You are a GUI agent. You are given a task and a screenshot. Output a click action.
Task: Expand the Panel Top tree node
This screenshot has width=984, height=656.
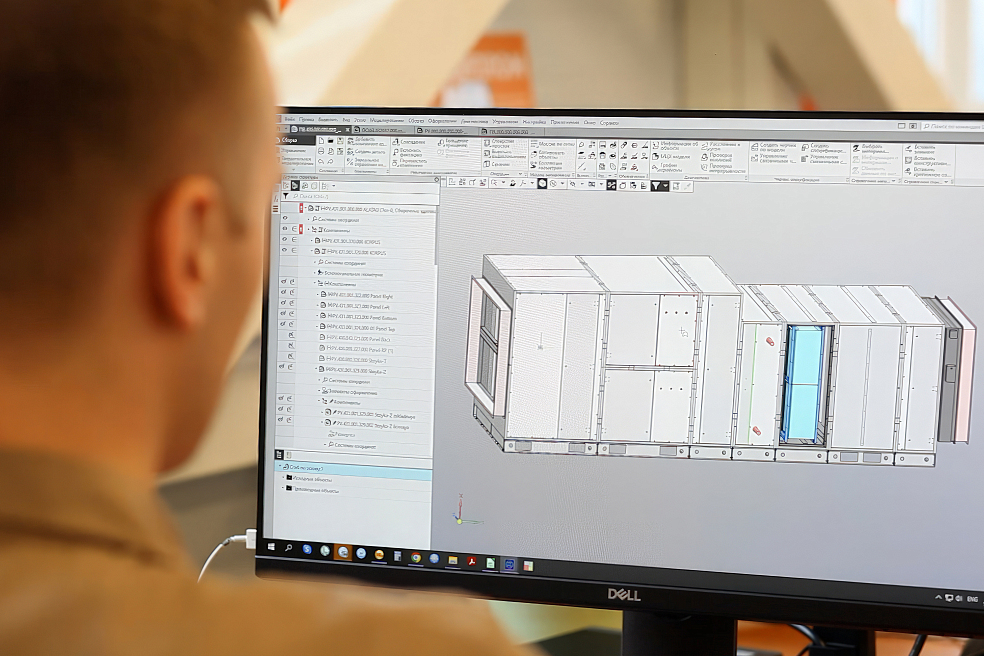click(318, 326)
